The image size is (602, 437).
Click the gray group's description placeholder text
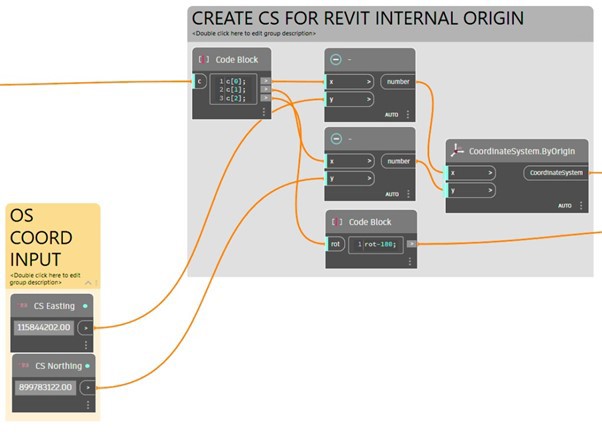coord(254,33)
